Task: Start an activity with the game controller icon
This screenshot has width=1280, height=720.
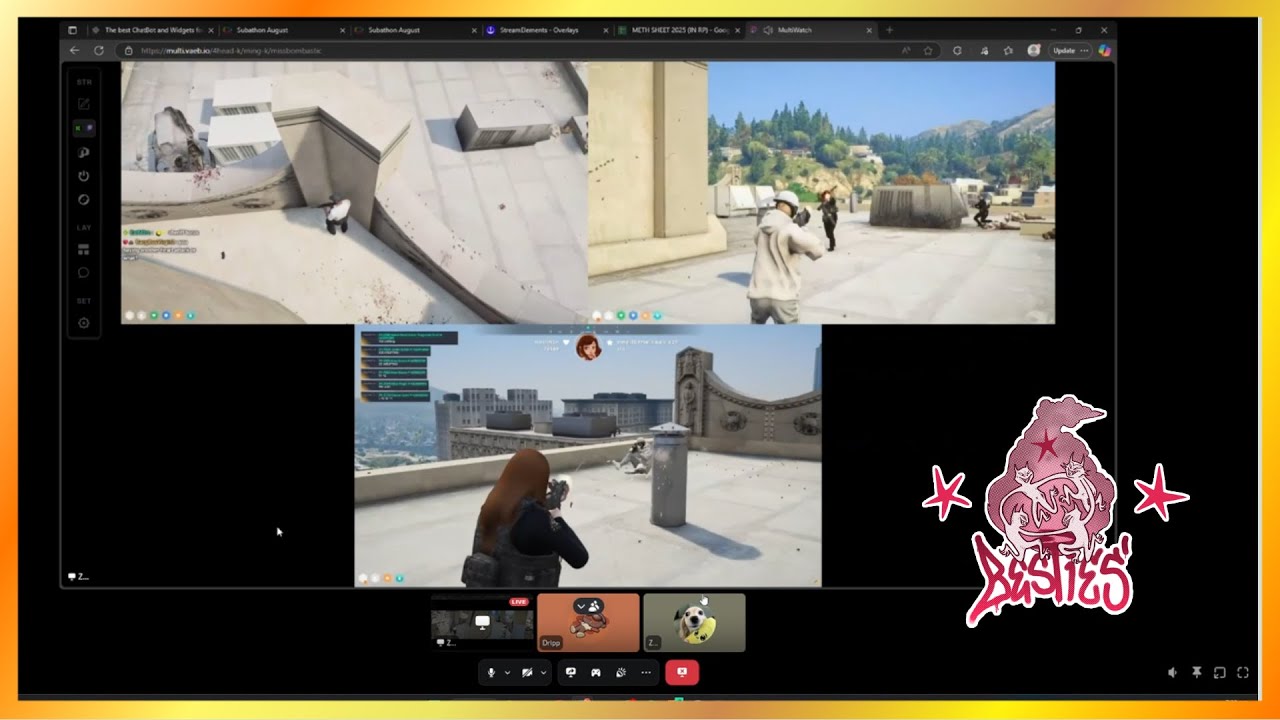Action: click(595, 673)
